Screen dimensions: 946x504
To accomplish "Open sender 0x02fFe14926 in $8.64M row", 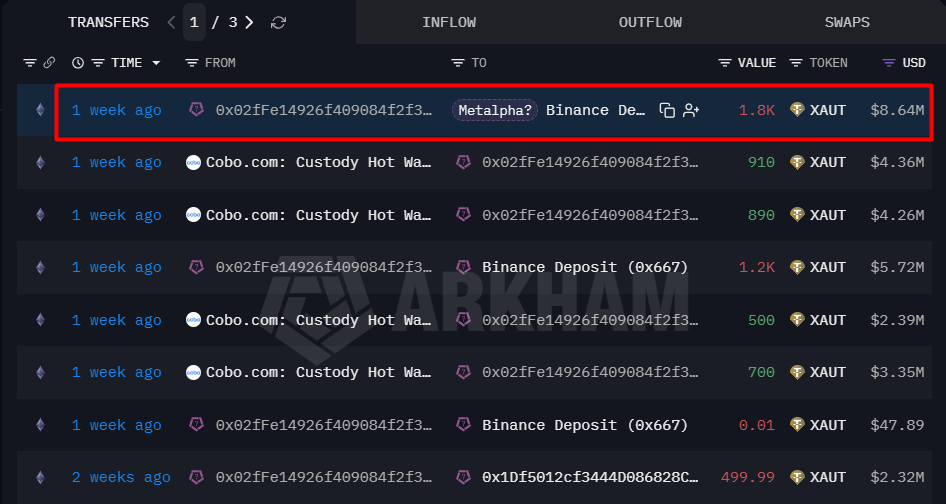I will pyautogui.click(x=323, y=110).
